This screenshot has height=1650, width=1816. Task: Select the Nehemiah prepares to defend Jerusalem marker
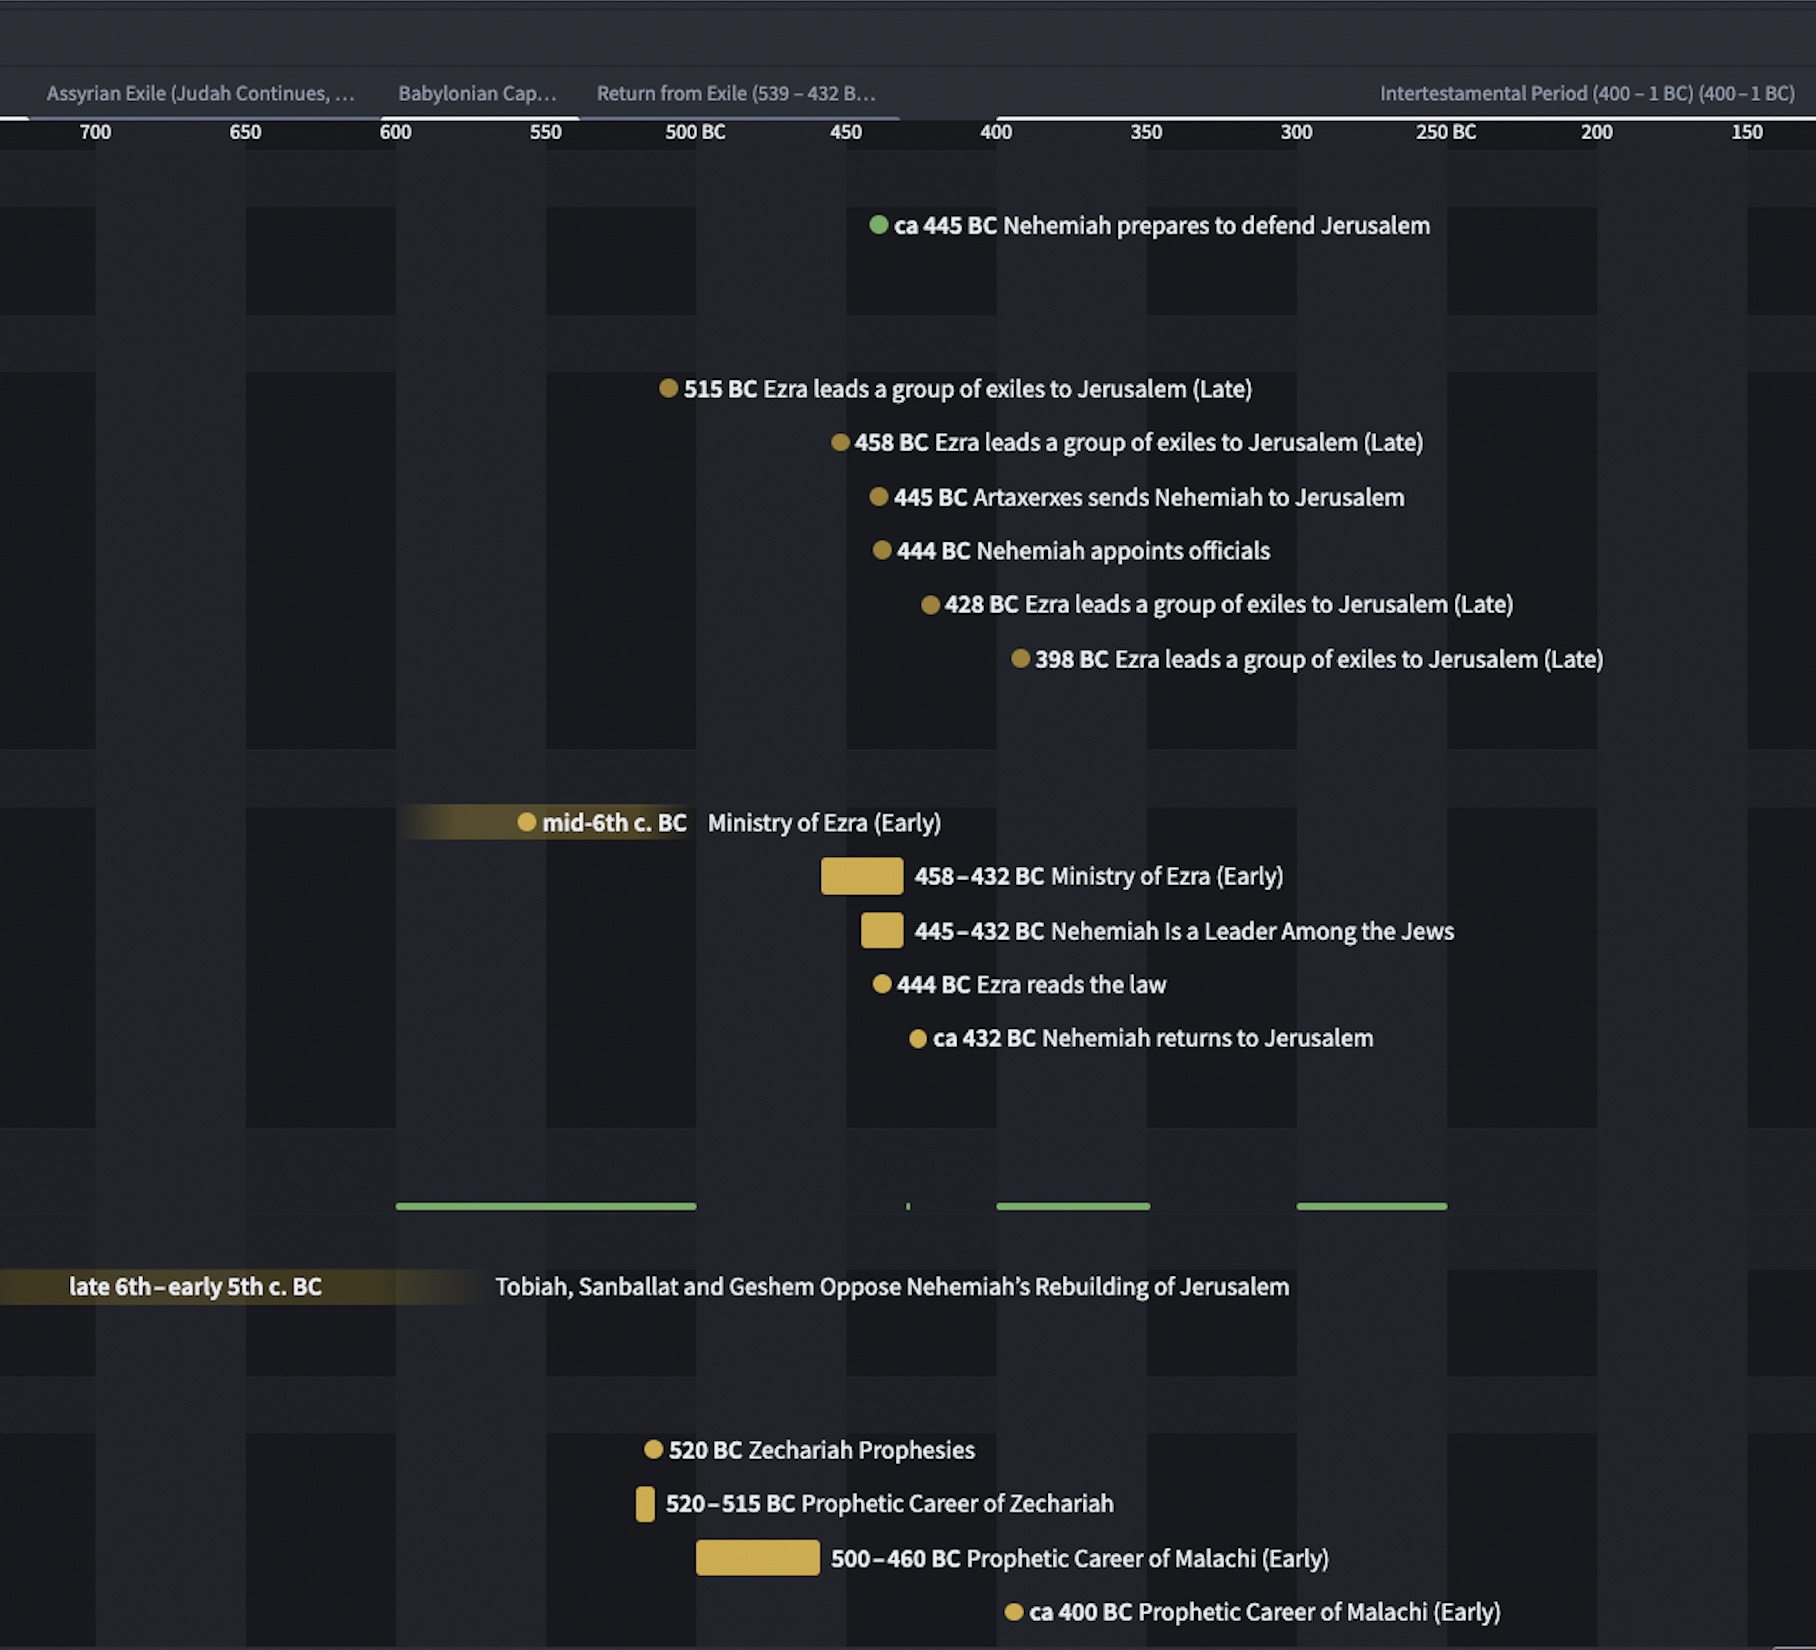(x=878, y=226)
